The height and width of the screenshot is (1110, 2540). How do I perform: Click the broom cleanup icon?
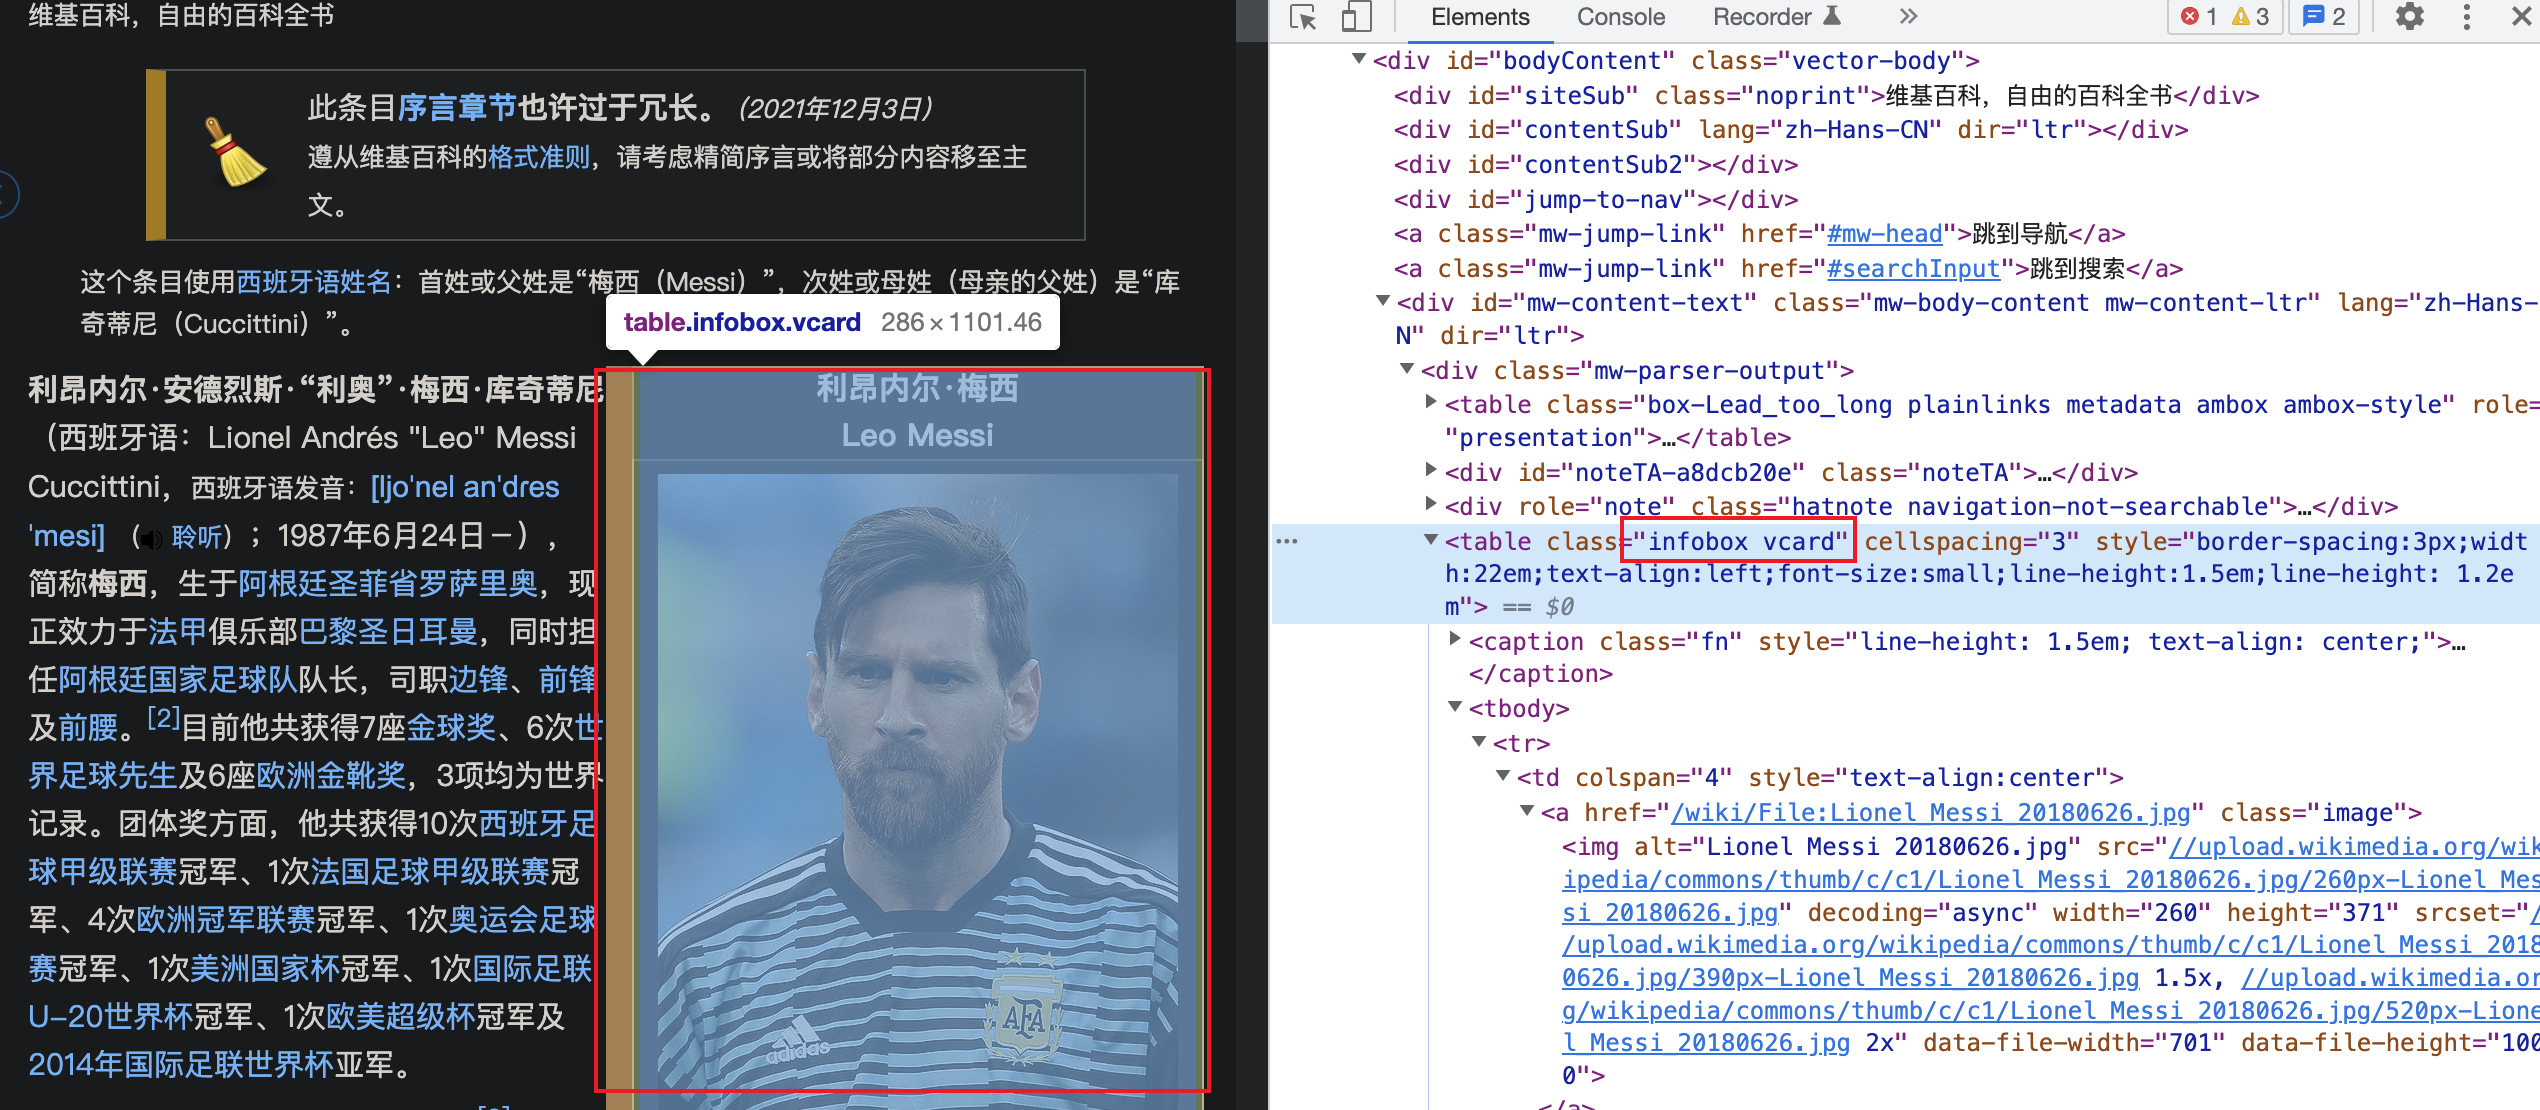(x=235, y=153)
